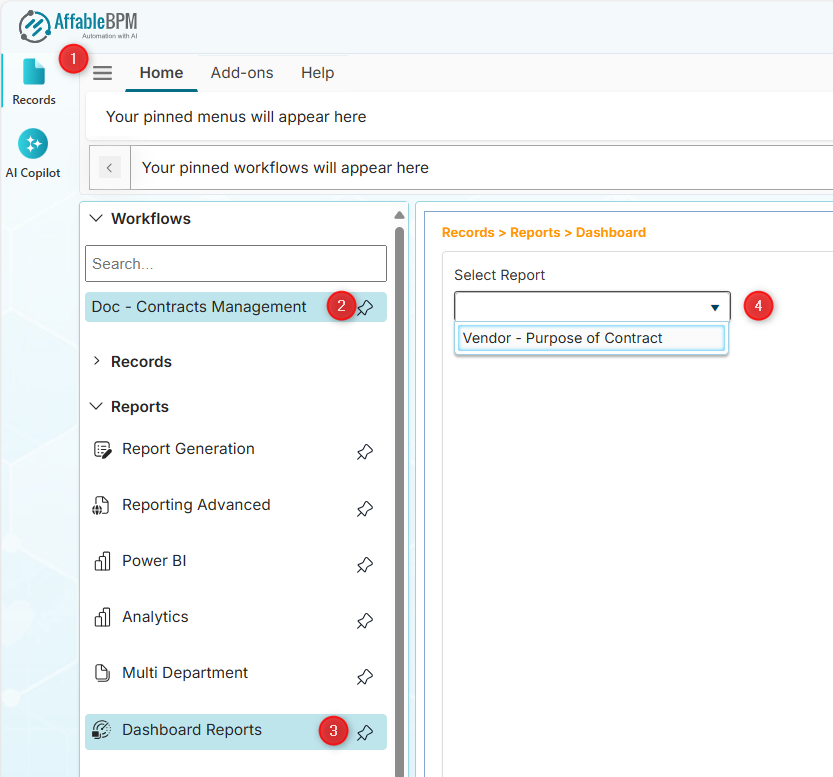The height and width of the screenshot is (777, 833).
Task: Click the Records breadcrumb link
Action: click(x=468, y=232)
